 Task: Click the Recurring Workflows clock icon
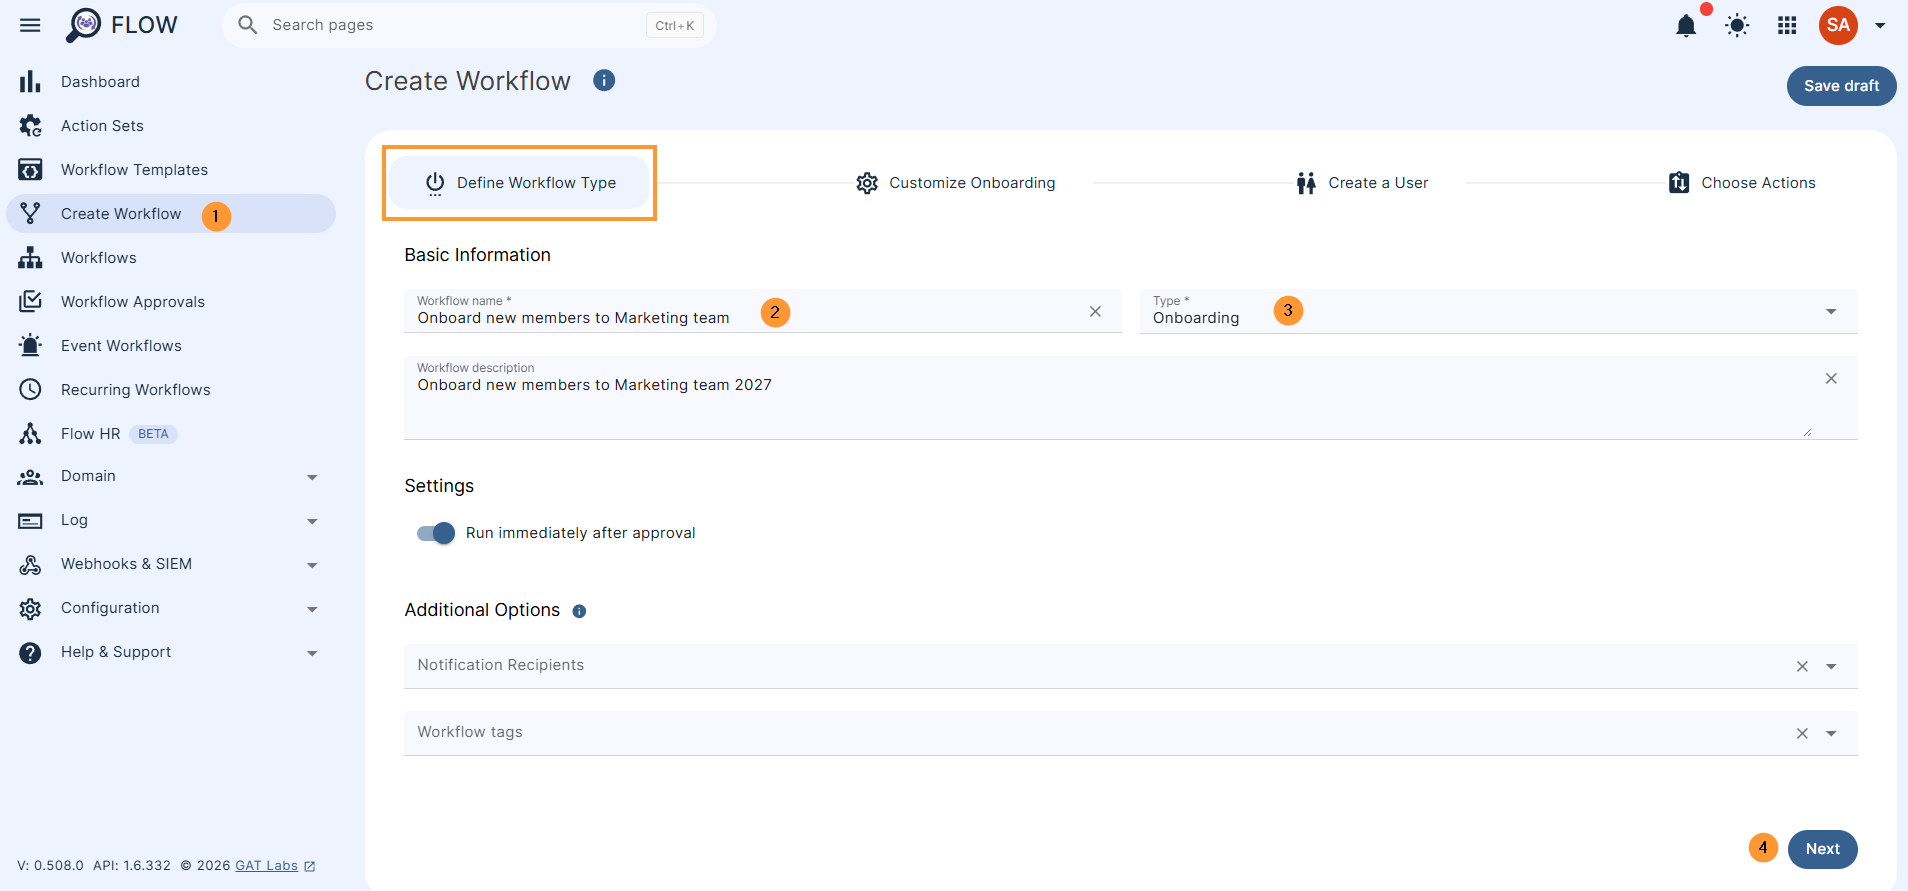click(30, 390)
